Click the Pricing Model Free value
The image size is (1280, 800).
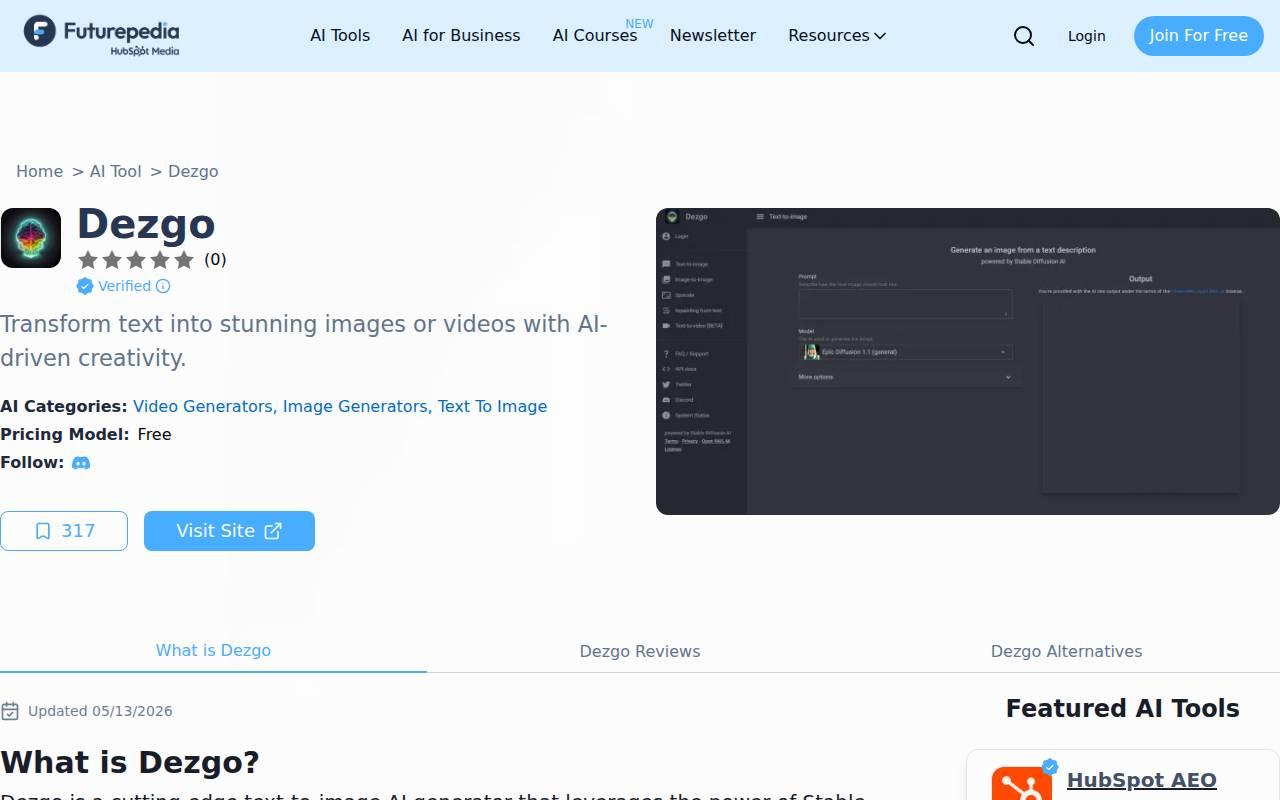[154, 434]
